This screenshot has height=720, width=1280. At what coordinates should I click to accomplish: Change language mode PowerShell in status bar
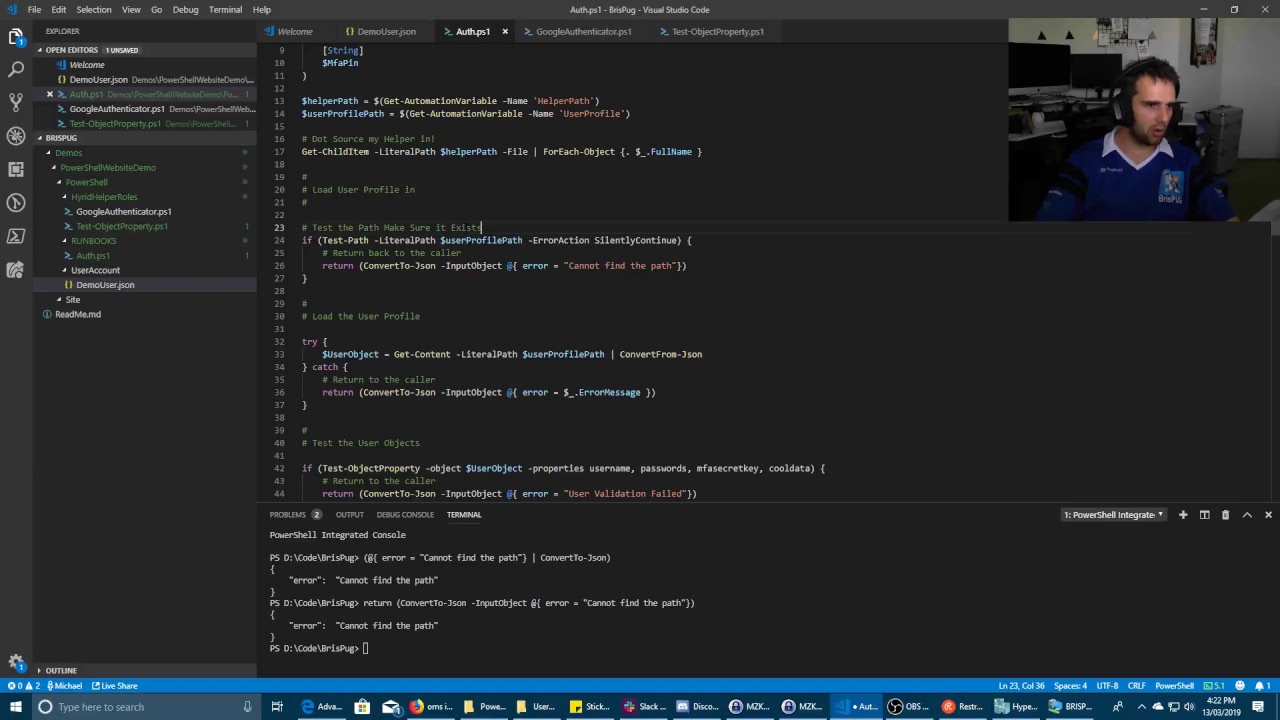[x=1174, y=686]
